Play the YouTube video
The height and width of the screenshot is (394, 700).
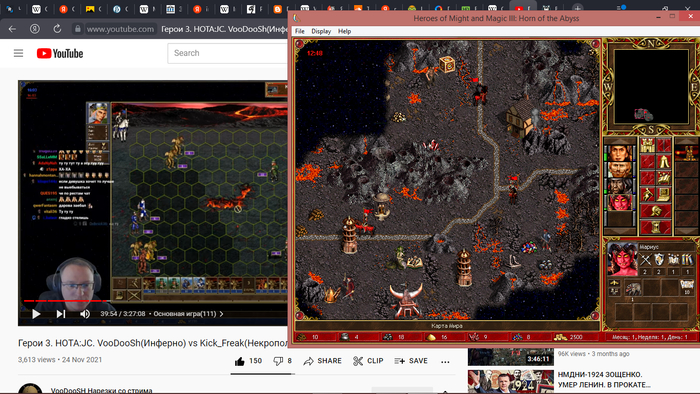point(36,314)
